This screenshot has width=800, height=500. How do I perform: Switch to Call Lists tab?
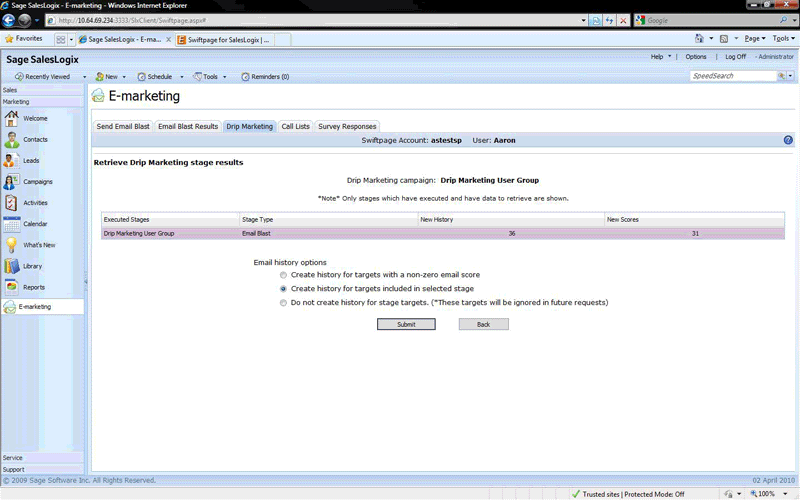(x=295, y=127)
